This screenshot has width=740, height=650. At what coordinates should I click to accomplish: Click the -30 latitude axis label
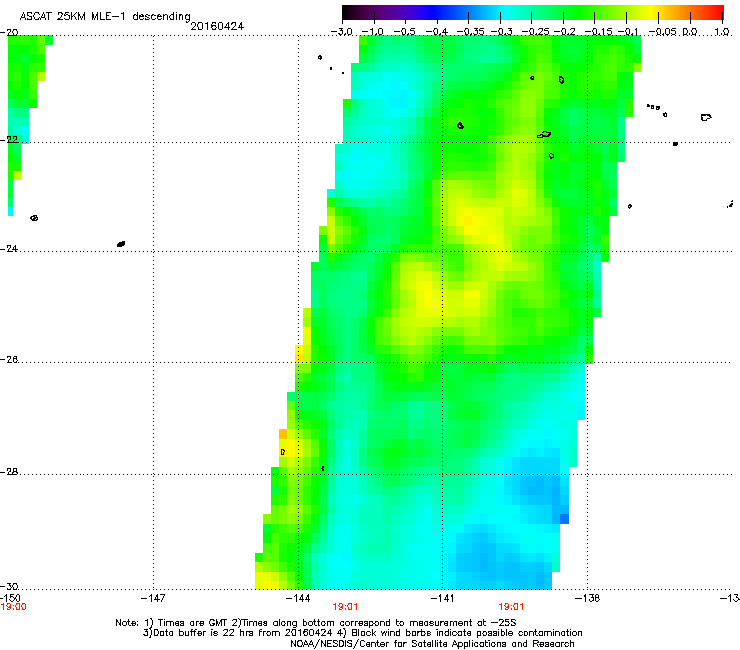[9, 586]
